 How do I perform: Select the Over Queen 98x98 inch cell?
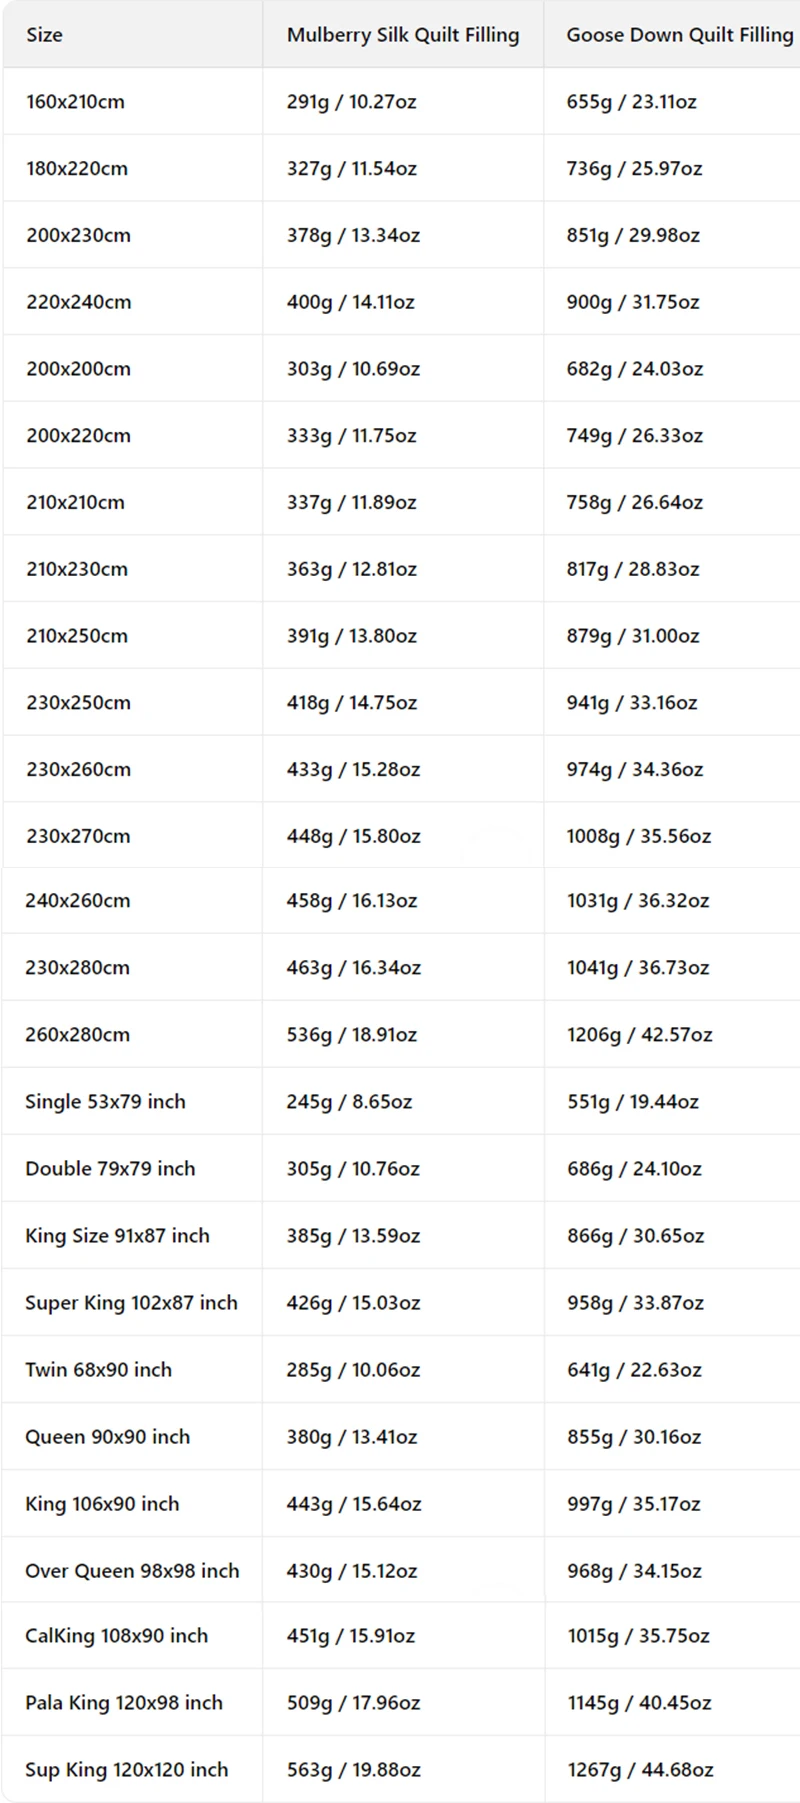(x=132, y=1571)
